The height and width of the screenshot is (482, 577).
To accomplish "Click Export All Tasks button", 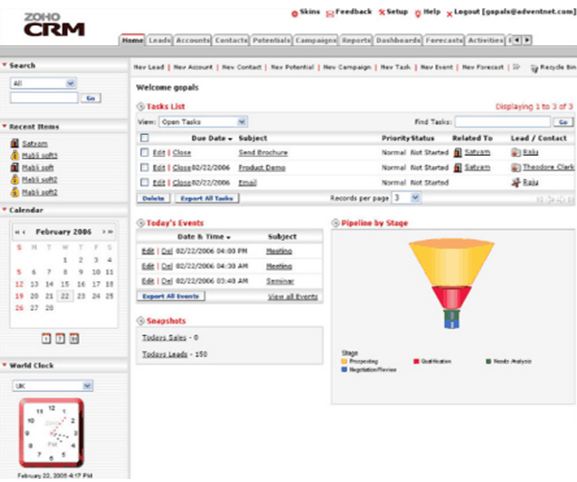I will pos(207,198).
